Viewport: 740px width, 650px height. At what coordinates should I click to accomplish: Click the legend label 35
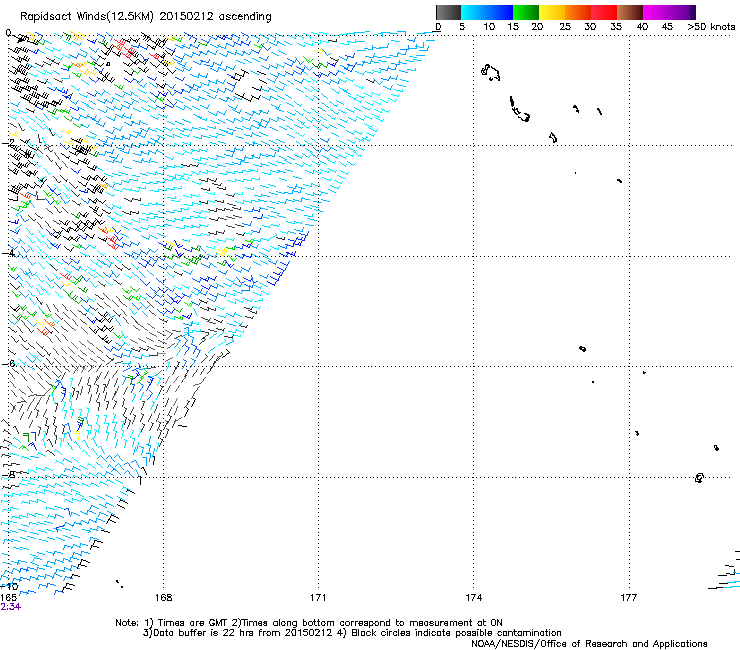(x=616, y=27)
